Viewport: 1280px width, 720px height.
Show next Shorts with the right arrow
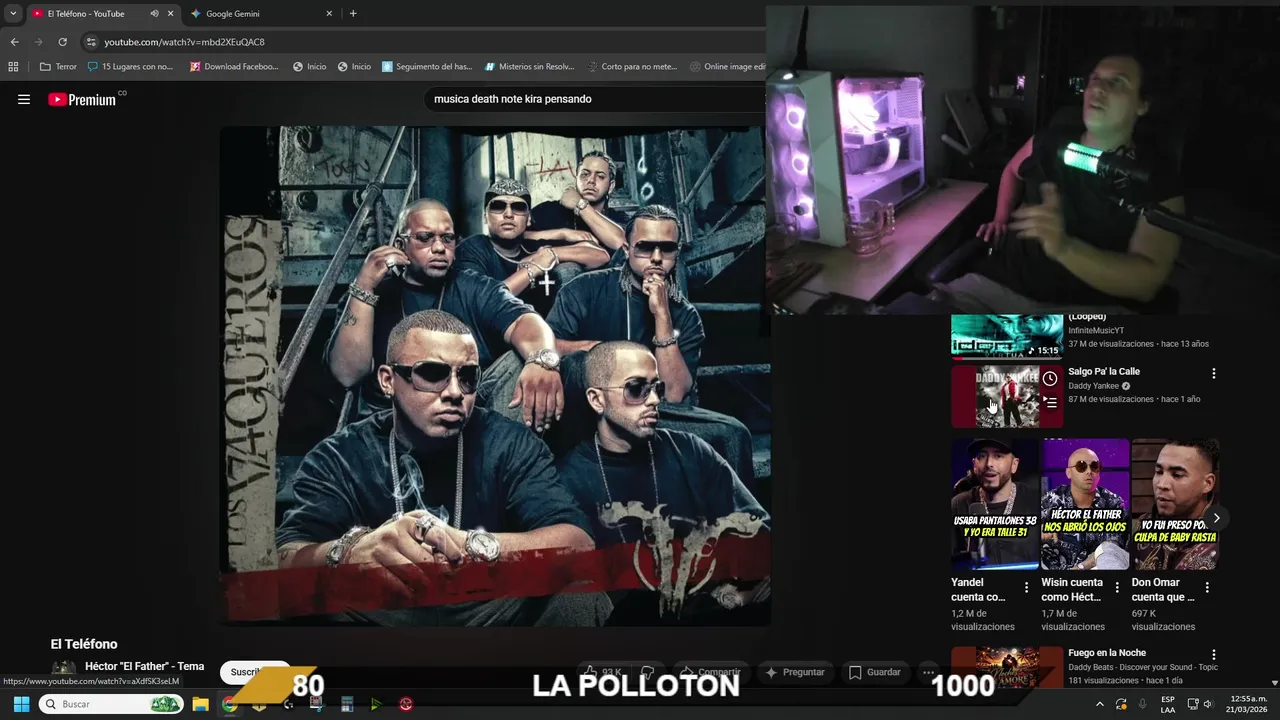pyautogui.click(x=1216, y=518)
